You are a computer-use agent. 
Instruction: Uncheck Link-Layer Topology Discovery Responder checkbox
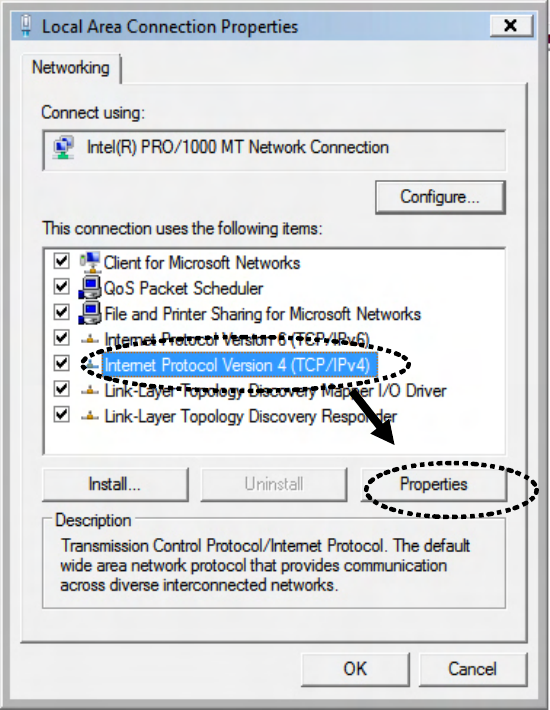(61, 414)
